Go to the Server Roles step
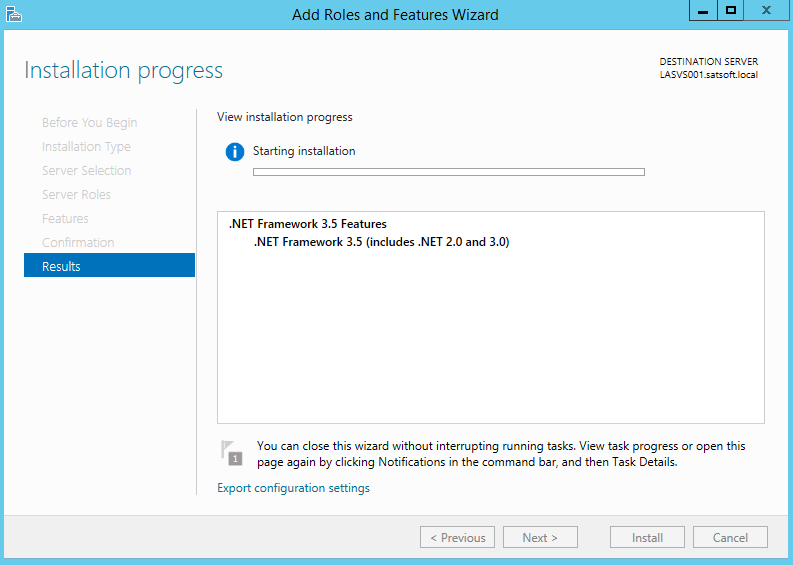The width and height of the screenshot is (793, 565). (76, 195)
